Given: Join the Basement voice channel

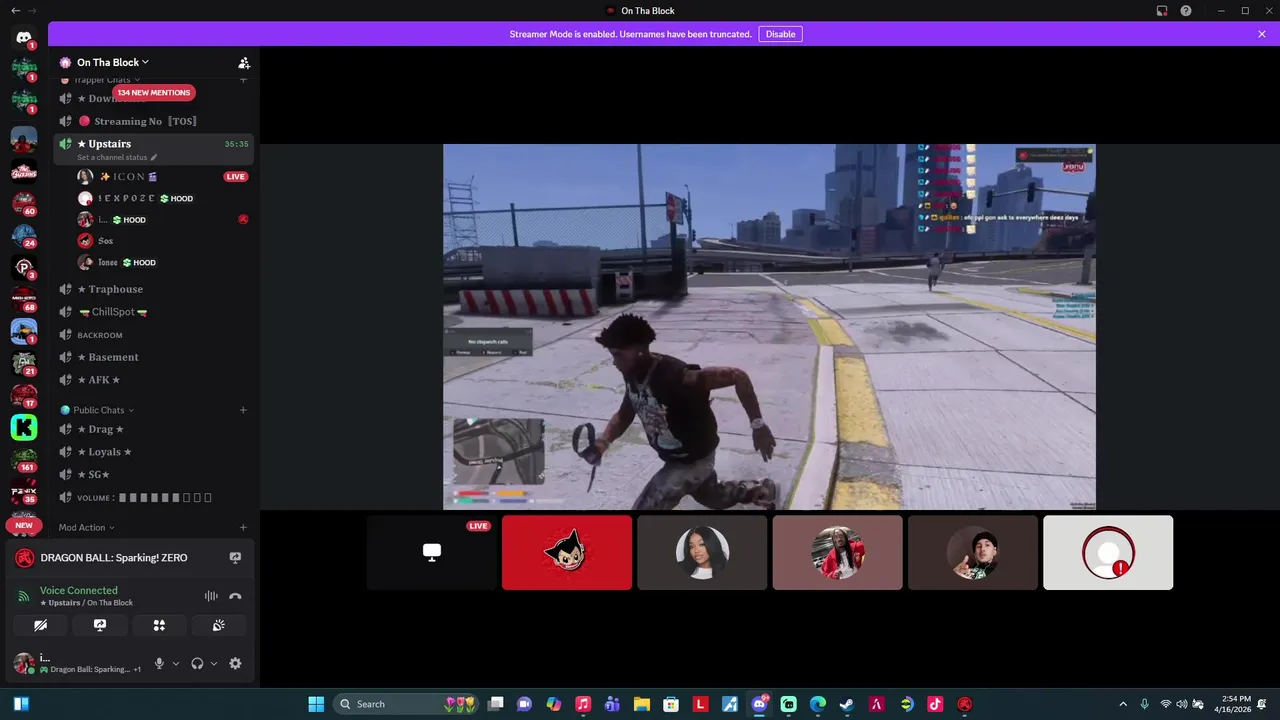Looking at the screenshot, I should 153,357.
